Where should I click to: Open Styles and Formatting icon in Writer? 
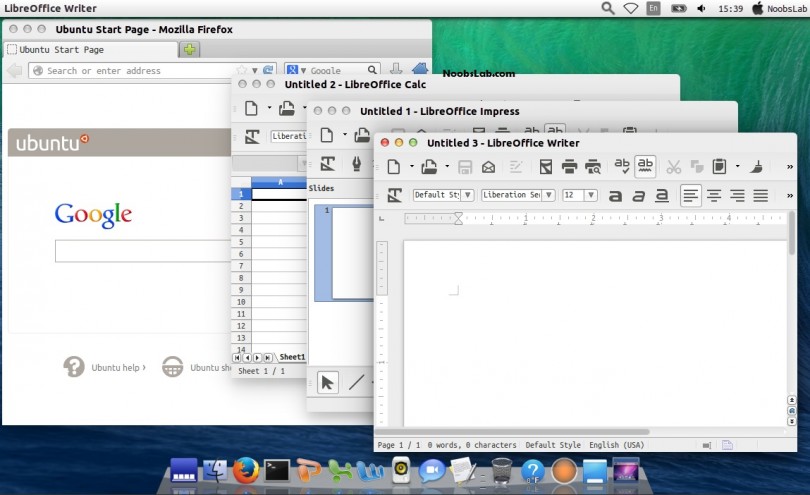(x=395, y=195)
